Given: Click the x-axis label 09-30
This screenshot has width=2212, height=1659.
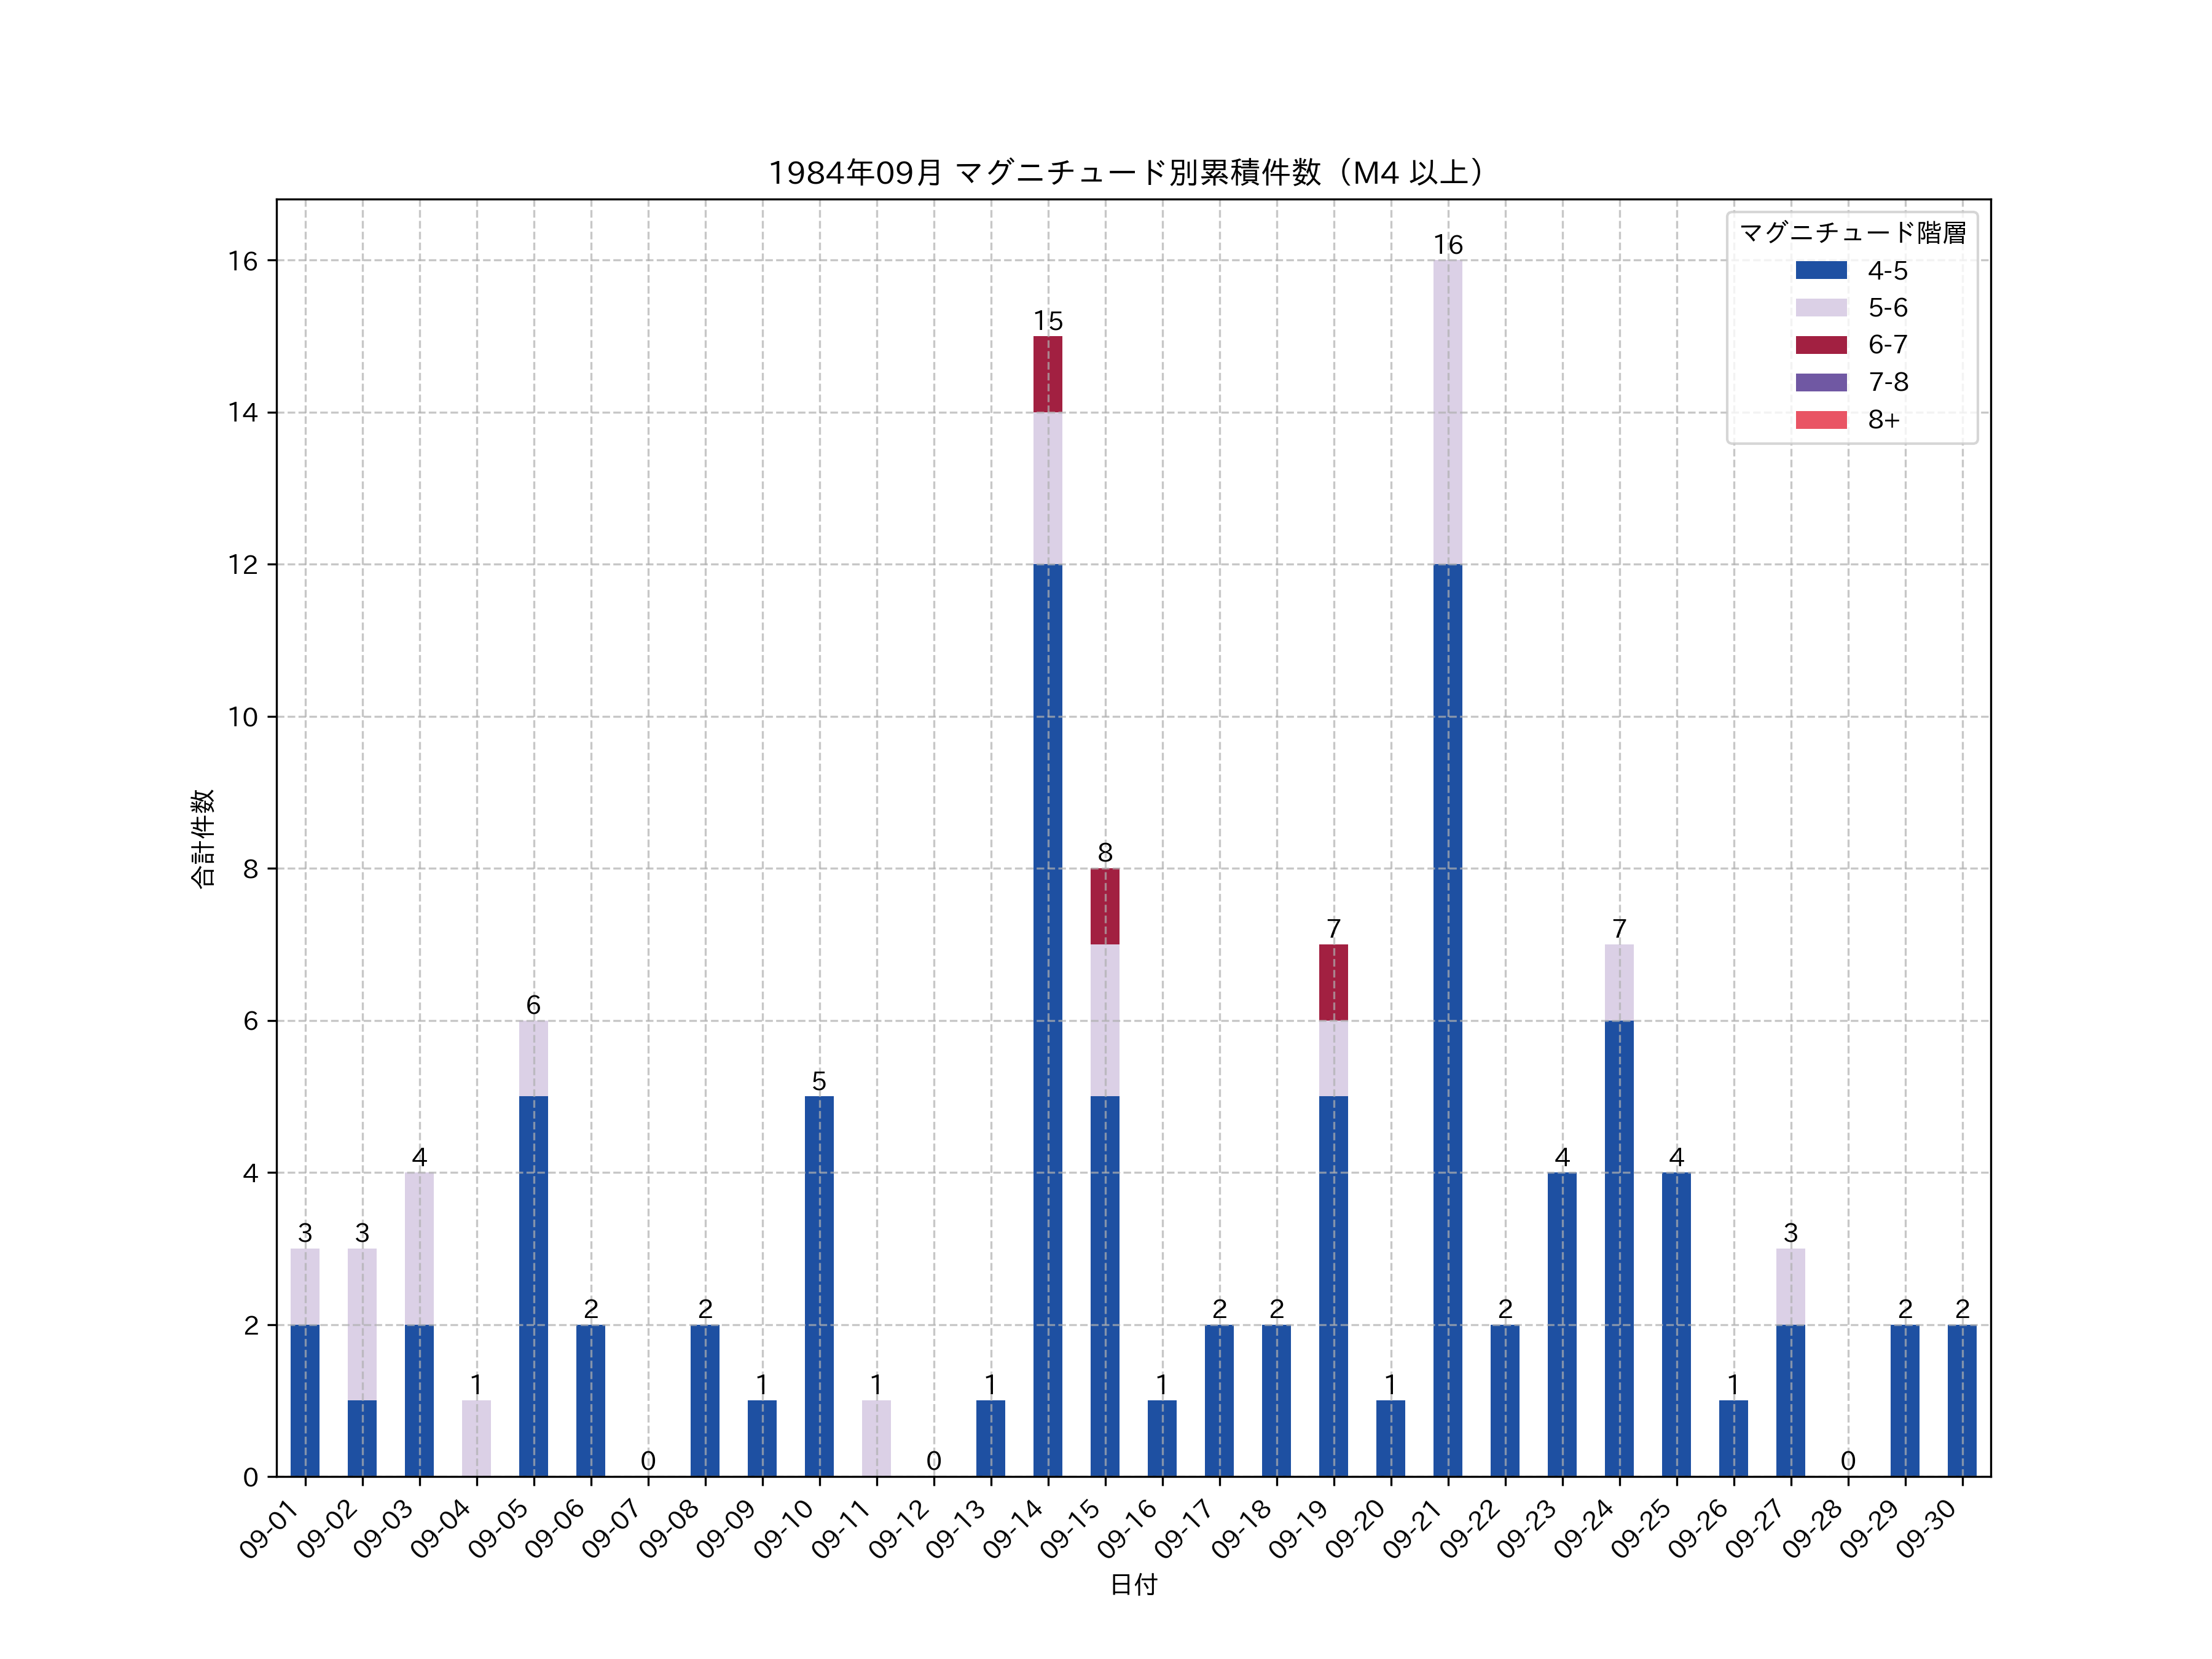Looking at the screenshot, I should click(x=1927, y=1529).
